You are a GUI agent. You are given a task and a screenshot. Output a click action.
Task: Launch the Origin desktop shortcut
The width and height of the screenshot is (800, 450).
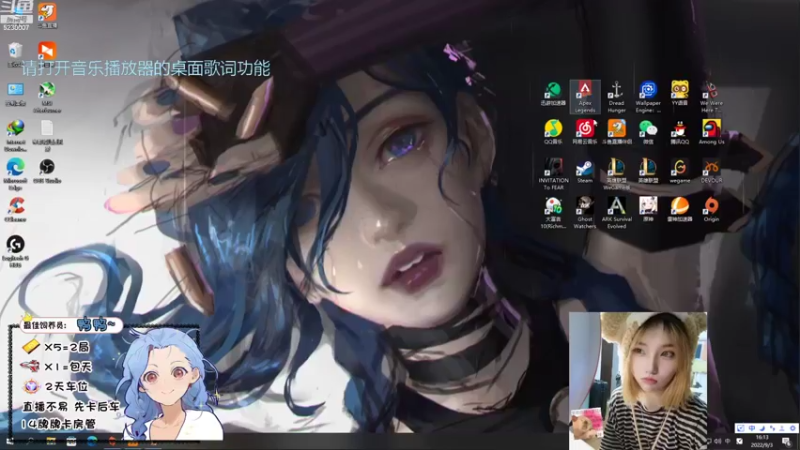pos(711,210)
